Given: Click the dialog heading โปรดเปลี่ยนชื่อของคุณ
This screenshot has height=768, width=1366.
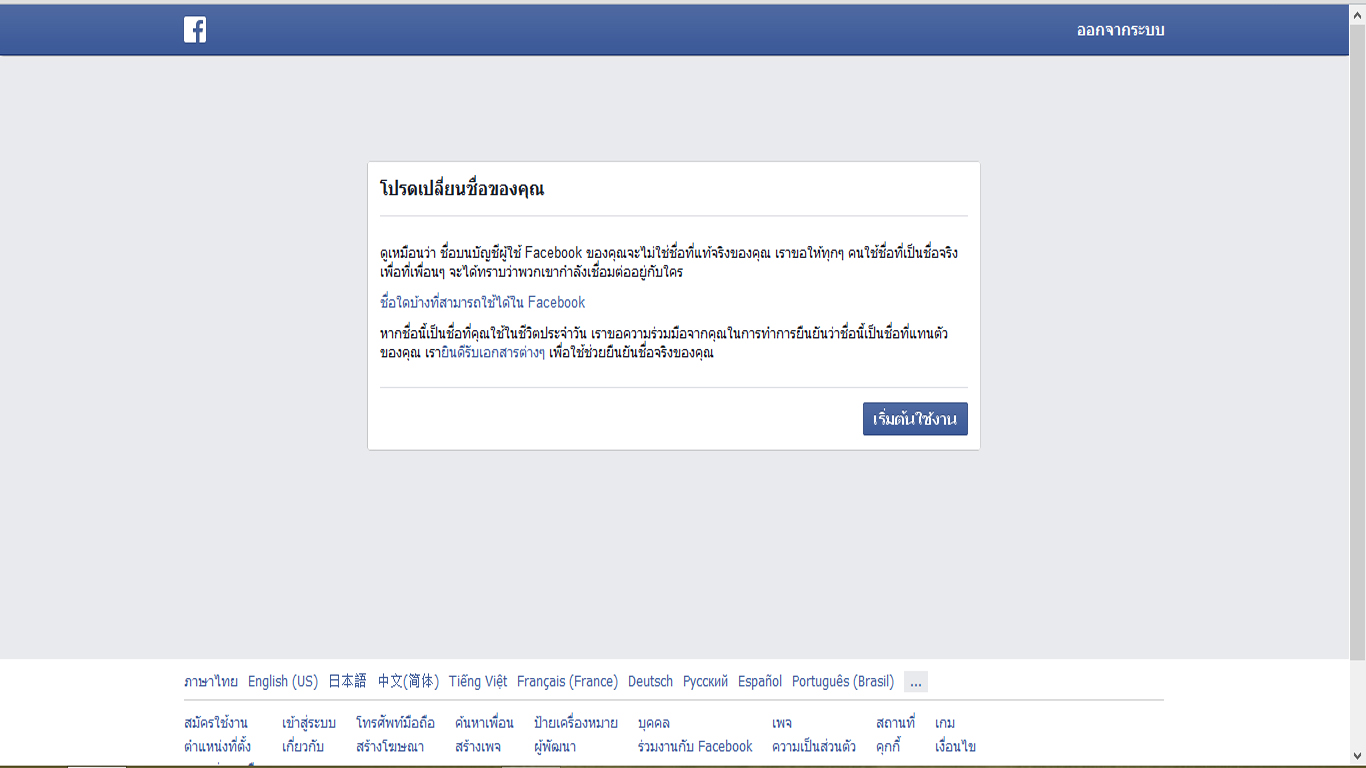Looking at the screenshot, I should [x=462, y=188].
